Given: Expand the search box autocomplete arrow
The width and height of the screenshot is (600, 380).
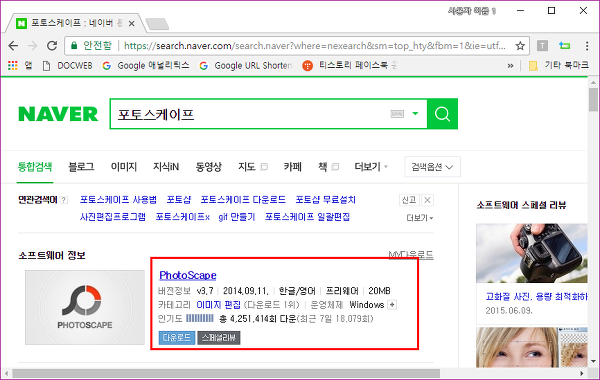Looking at the screenshot, I should 415,114.
